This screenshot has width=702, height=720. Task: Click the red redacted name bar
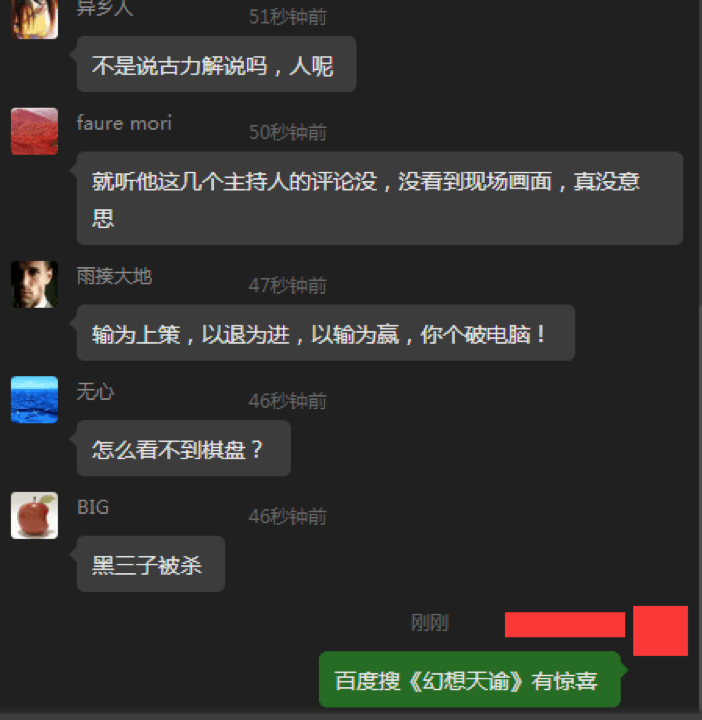pyautogui.click(x=565, y=624)
